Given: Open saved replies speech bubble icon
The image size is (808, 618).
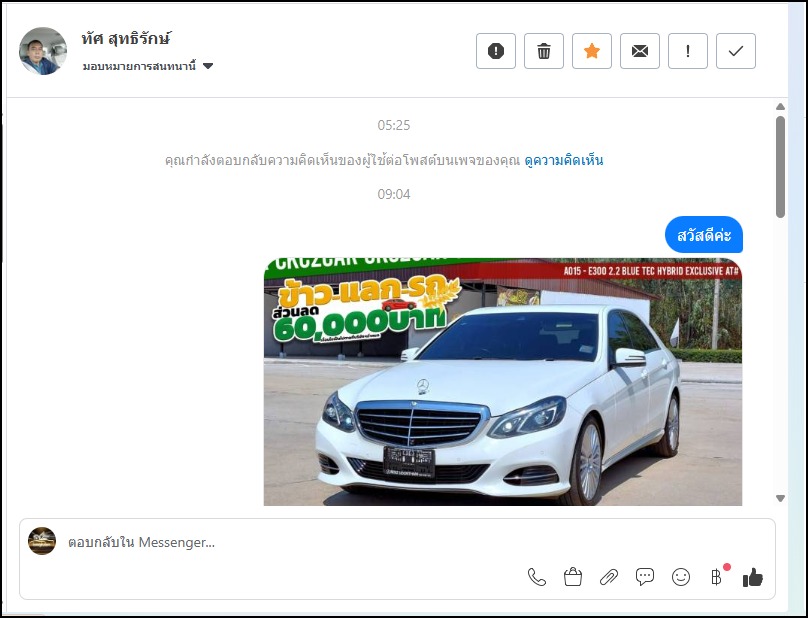Looking at the screenshot, I should [645, 577].
